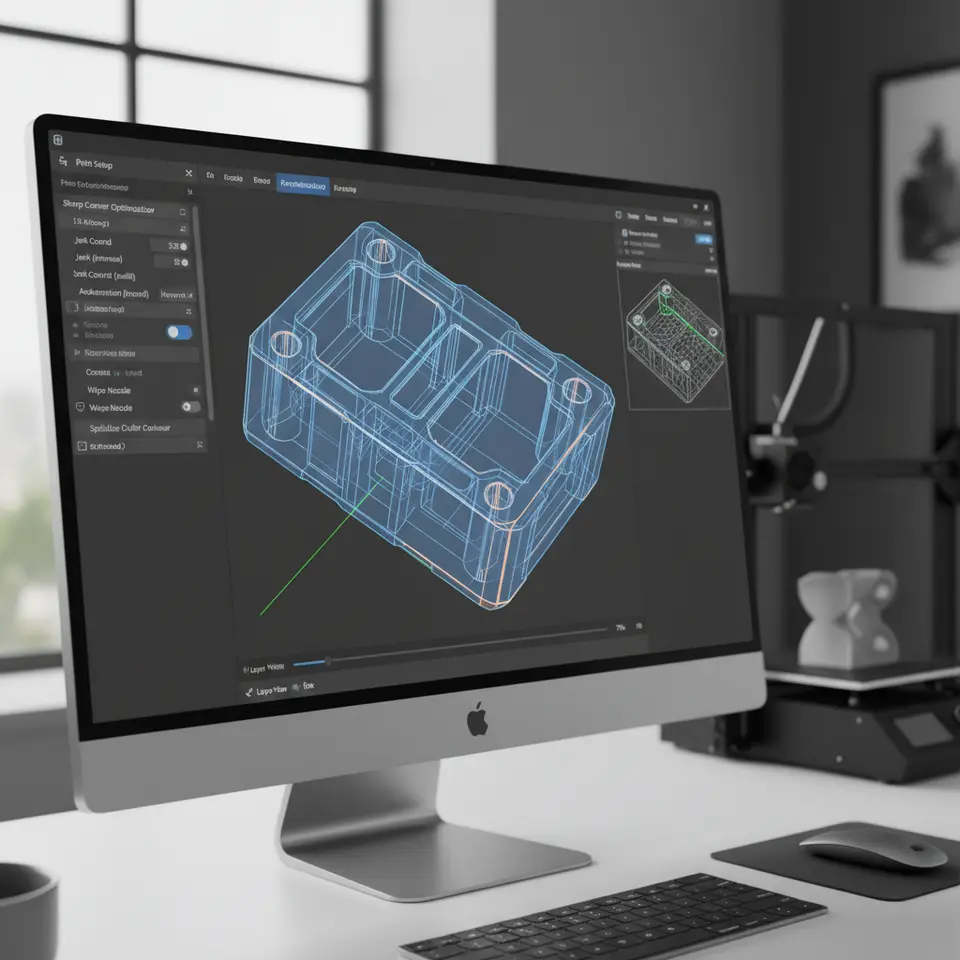Click the shield icon beside Wege Neode

(x=80, y=407)
